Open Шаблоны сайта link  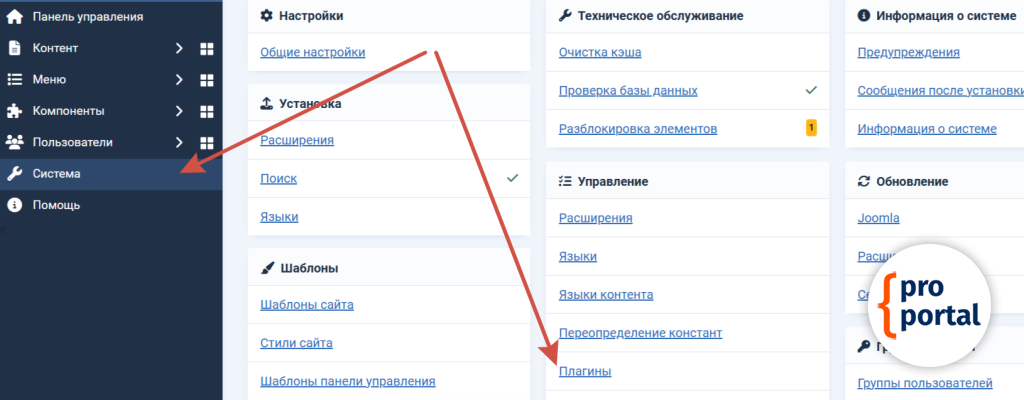point(306,305)
